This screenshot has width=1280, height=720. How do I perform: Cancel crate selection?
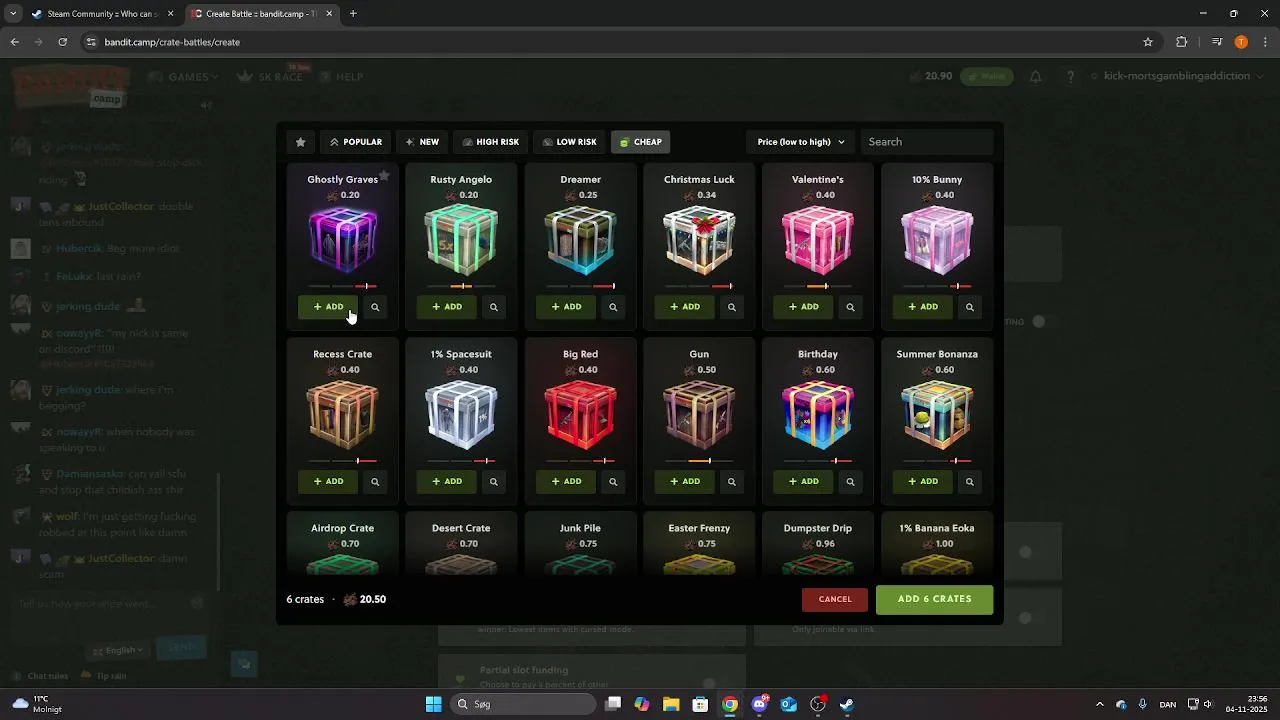point(835,599)
